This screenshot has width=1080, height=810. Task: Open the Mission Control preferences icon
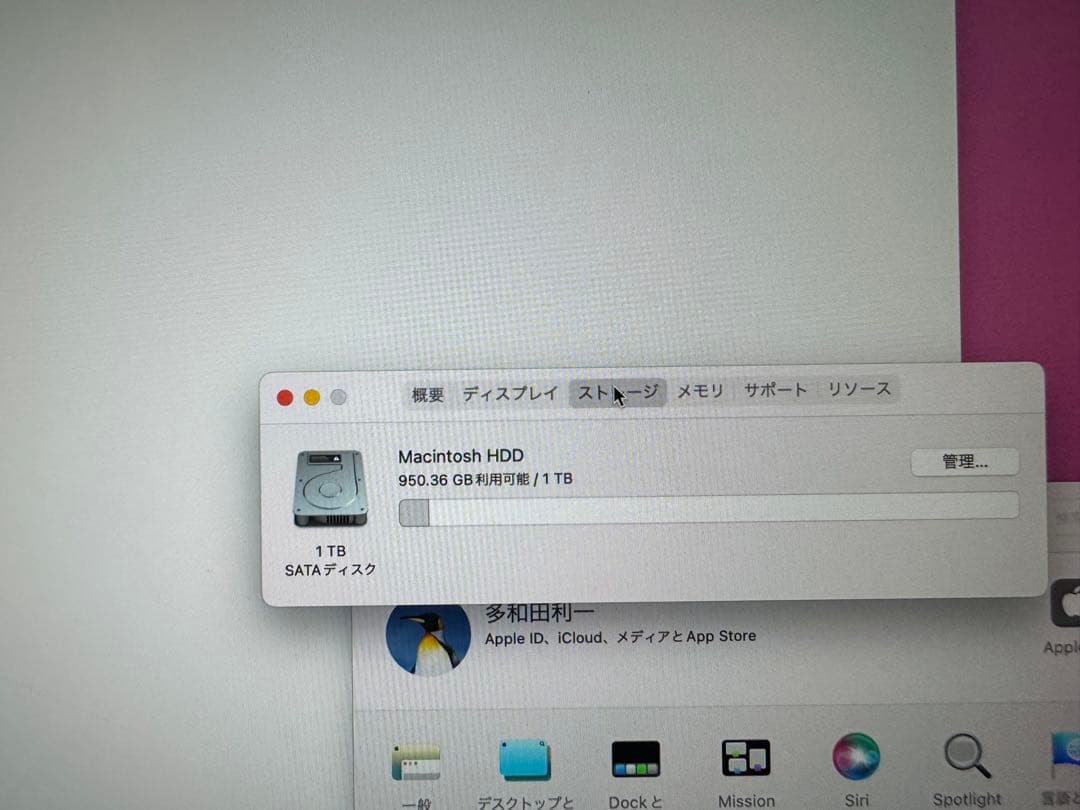[746, 762]
